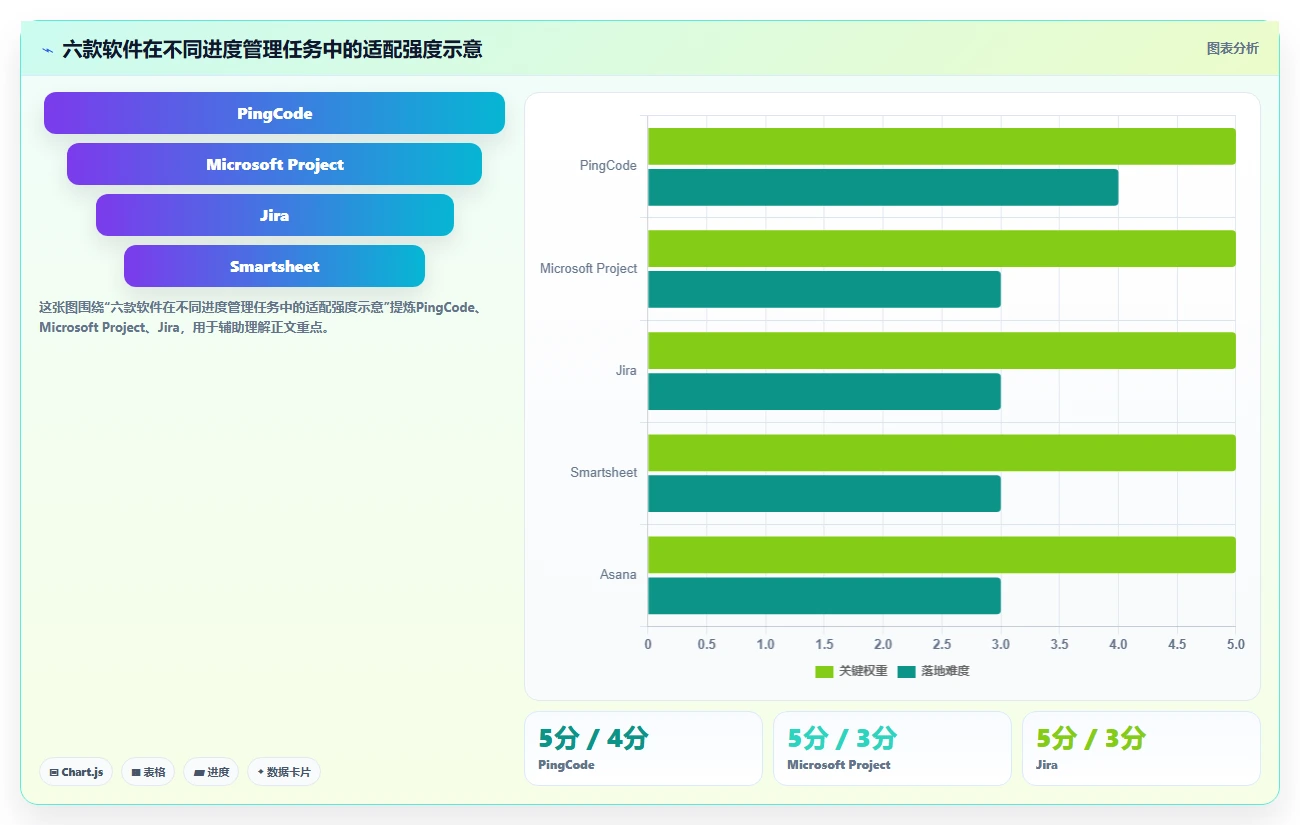Click the 进度 tag chip
The image size is (1300, 825).
[211, 772]
